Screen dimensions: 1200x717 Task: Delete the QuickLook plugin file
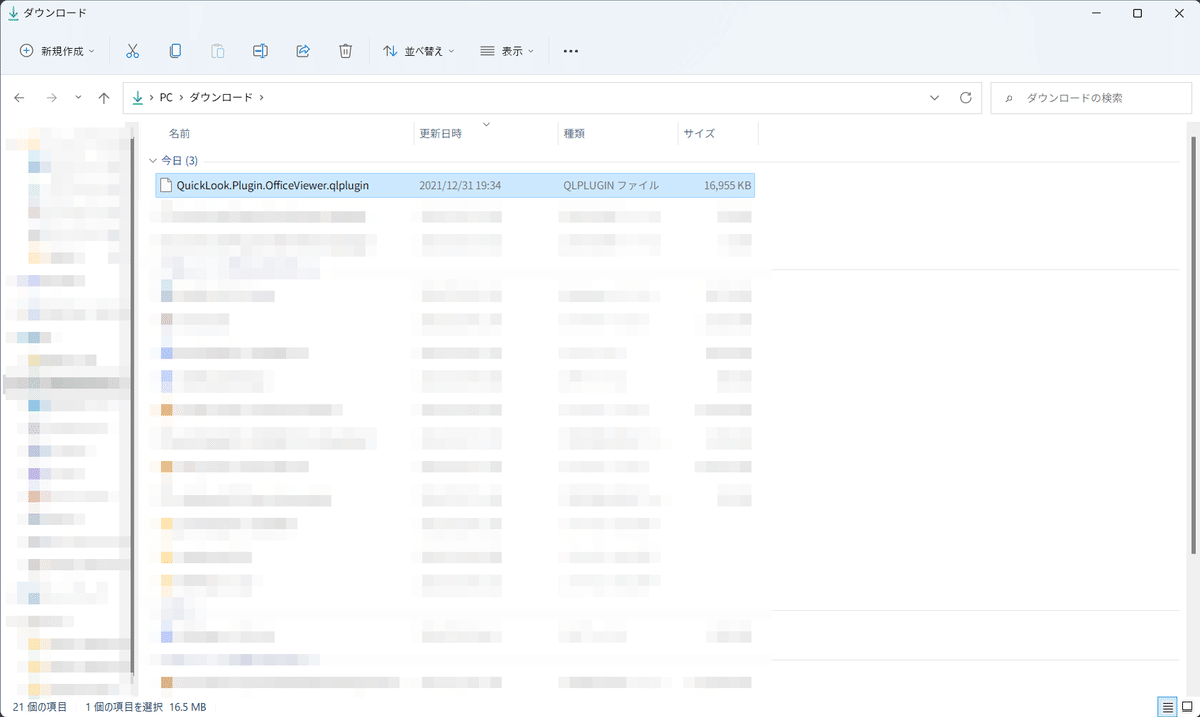coord(345,50)
